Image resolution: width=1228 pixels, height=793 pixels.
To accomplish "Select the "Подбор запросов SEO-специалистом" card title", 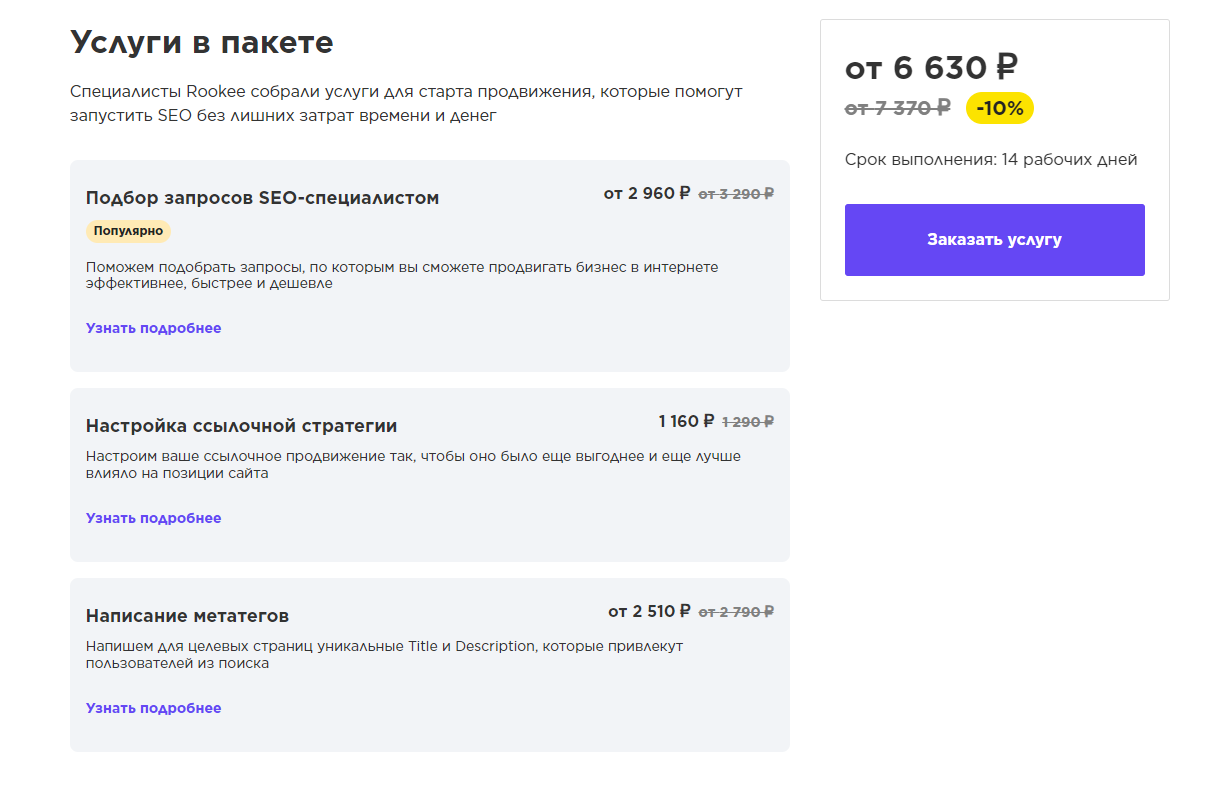I will 262,198.
